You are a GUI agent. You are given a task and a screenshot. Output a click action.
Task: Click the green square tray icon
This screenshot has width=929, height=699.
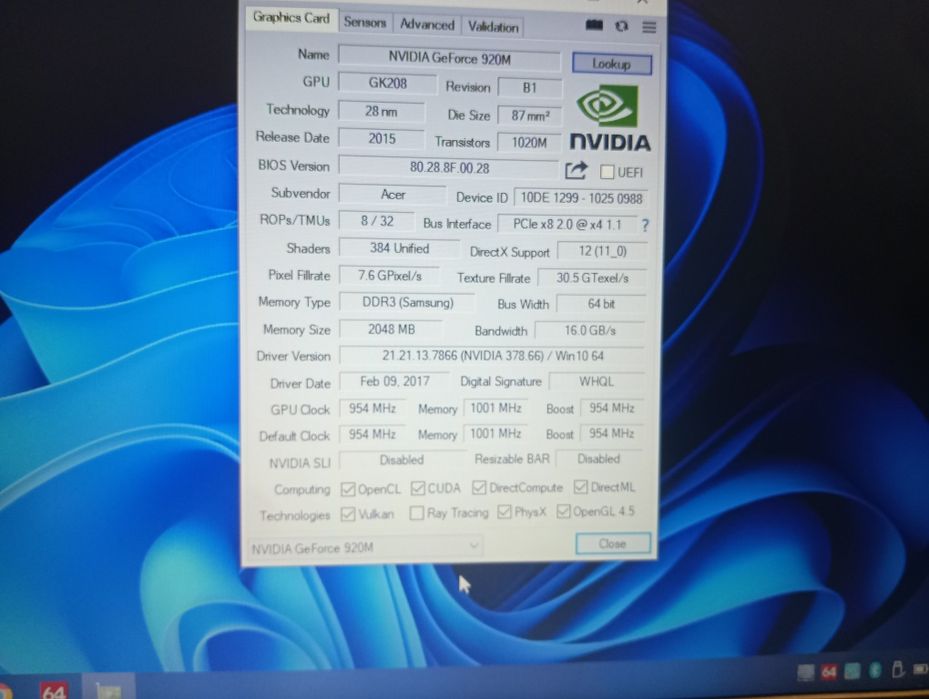(852, 671)
